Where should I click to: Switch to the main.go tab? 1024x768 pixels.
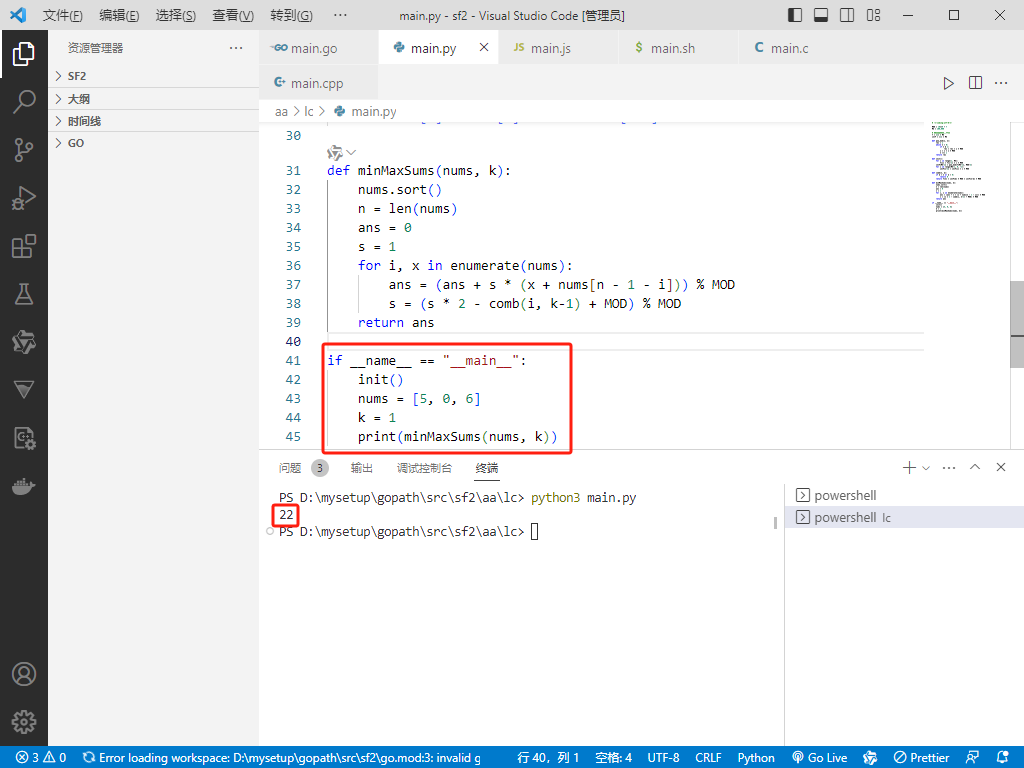click(319, 48)
